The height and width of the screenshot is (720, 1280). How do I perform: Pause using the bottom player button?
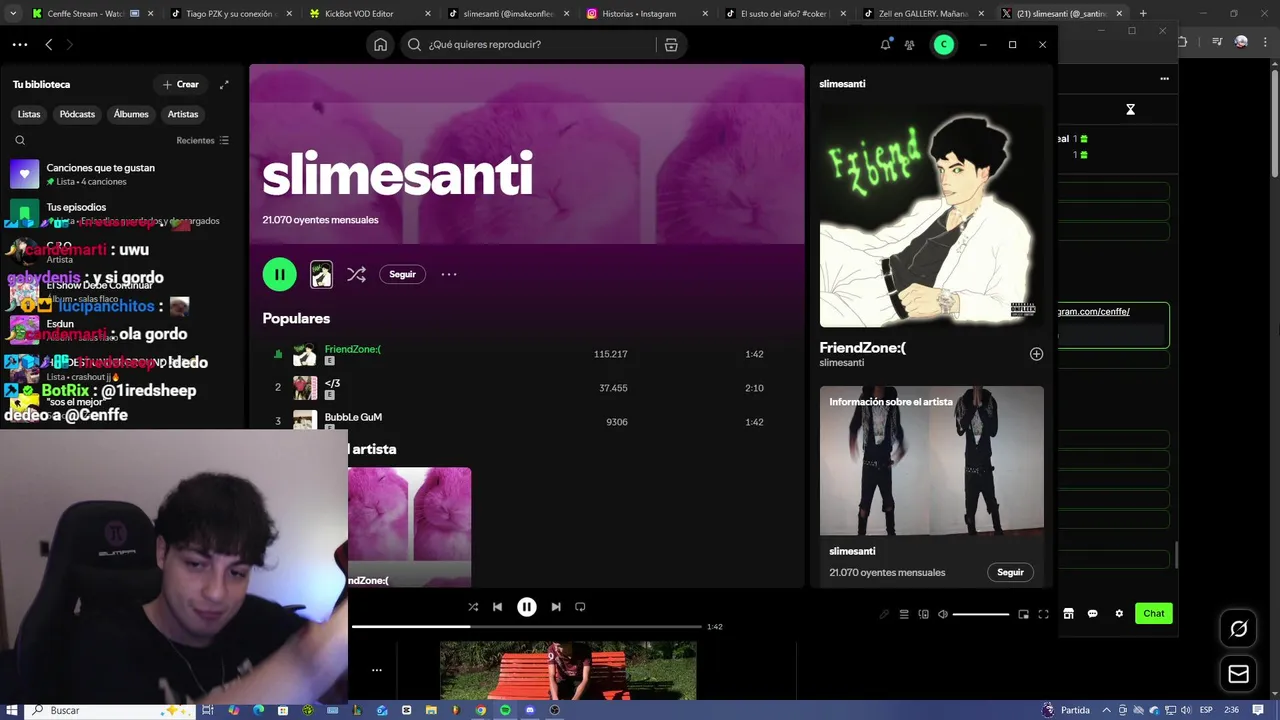(527, 606)
